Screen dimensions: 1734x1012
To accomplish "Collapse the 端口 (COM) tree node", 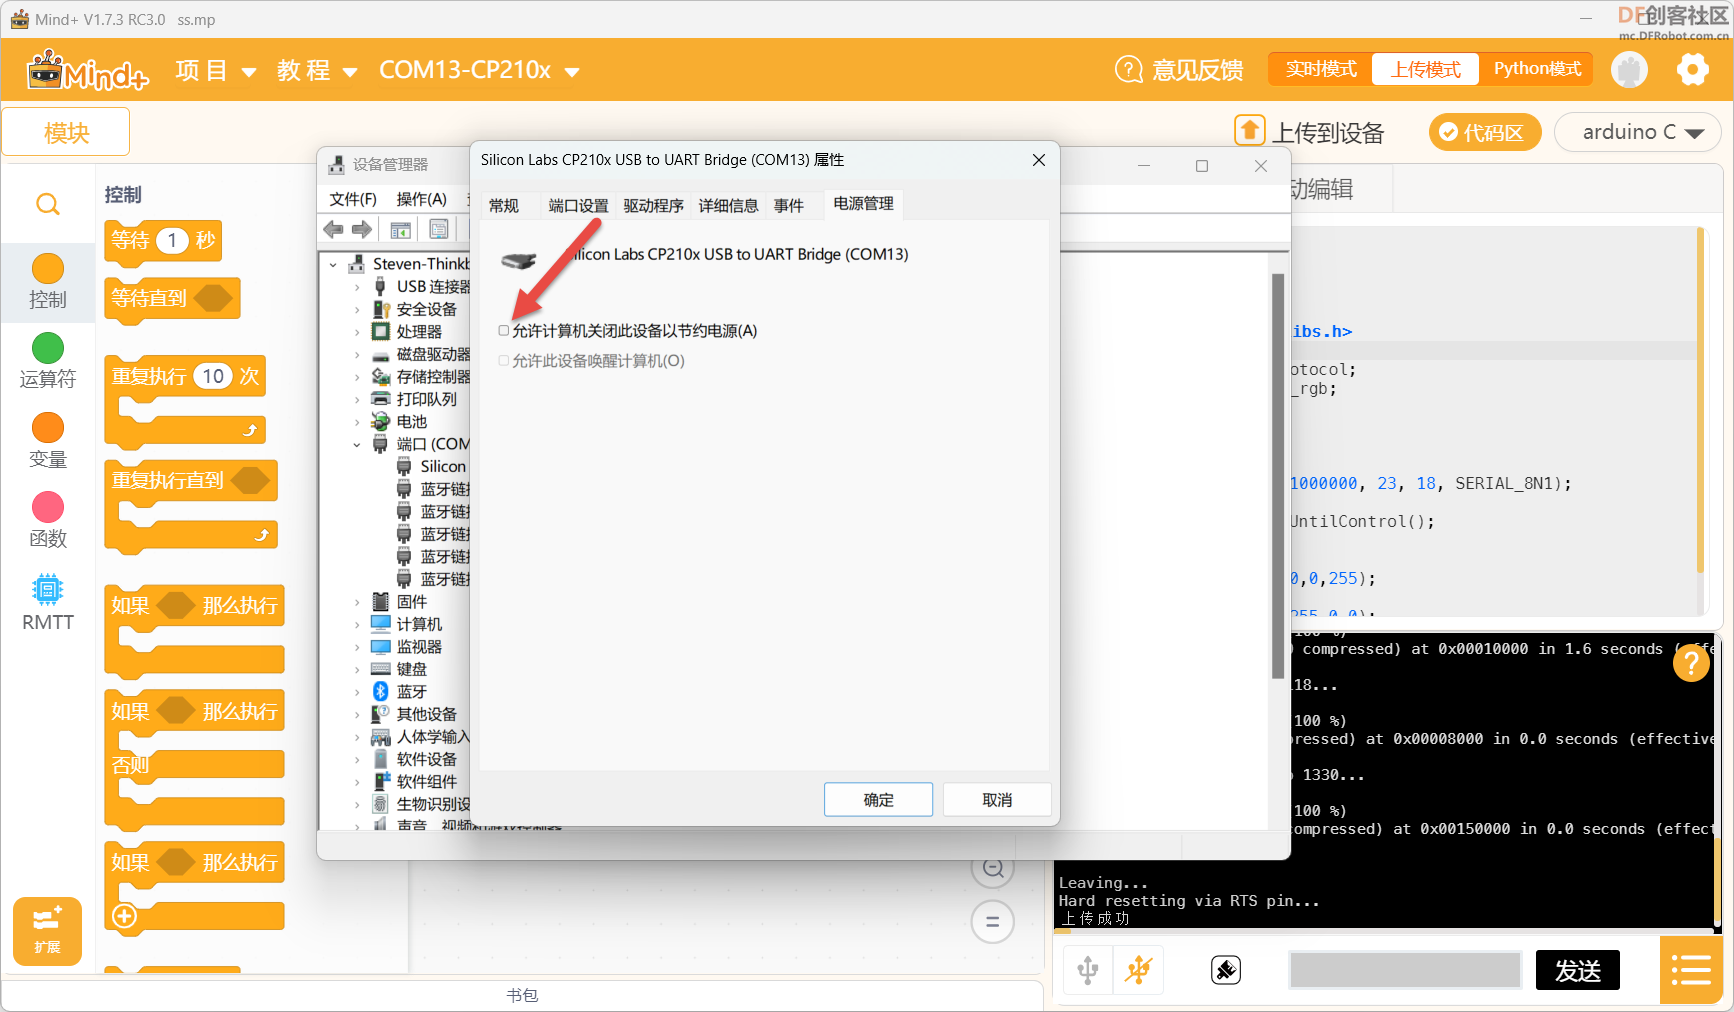I will coord(357,445).
